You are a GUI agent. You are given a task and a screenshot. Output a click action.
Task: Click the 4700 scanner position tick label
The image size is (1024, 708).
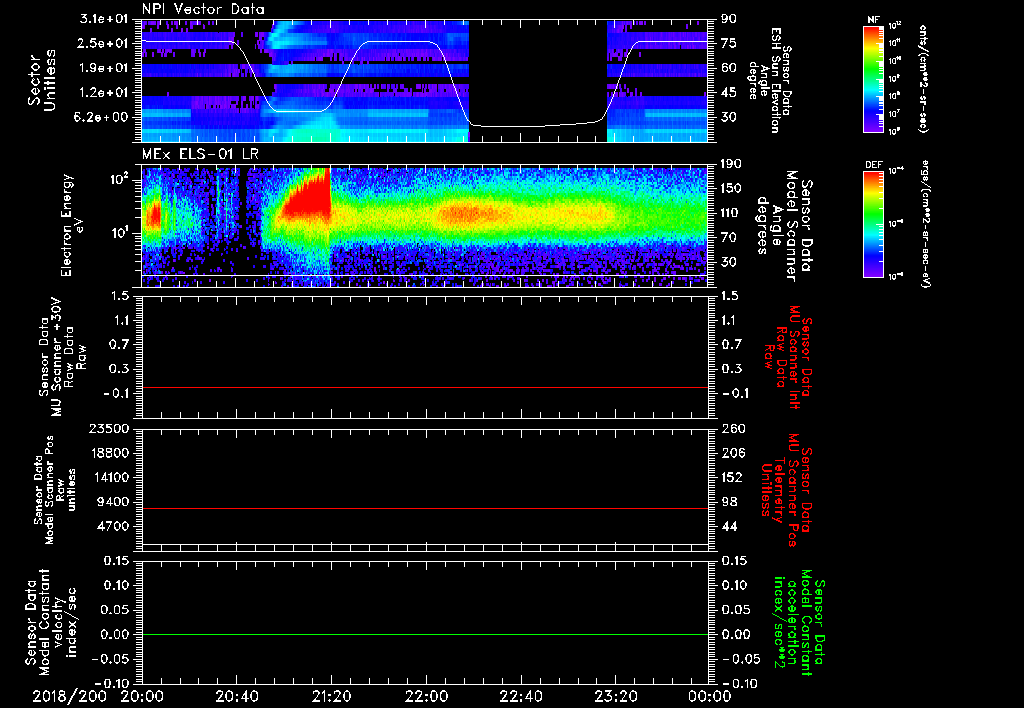pos(115,526)
